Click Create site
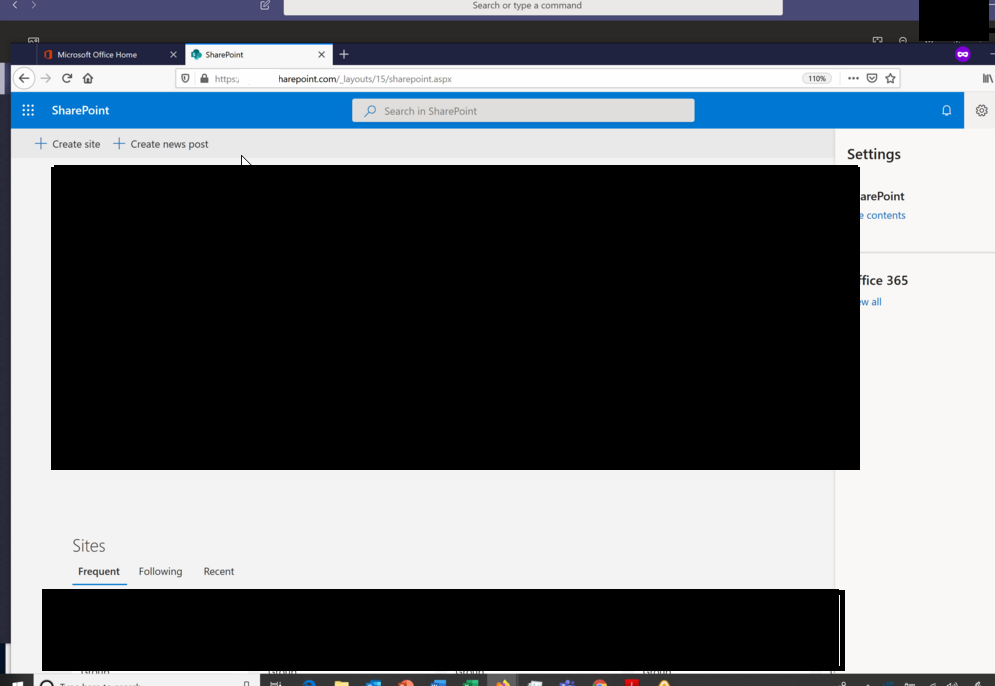Image resolution: width=995 pixels, height=686 pixels. click(67, 144)
